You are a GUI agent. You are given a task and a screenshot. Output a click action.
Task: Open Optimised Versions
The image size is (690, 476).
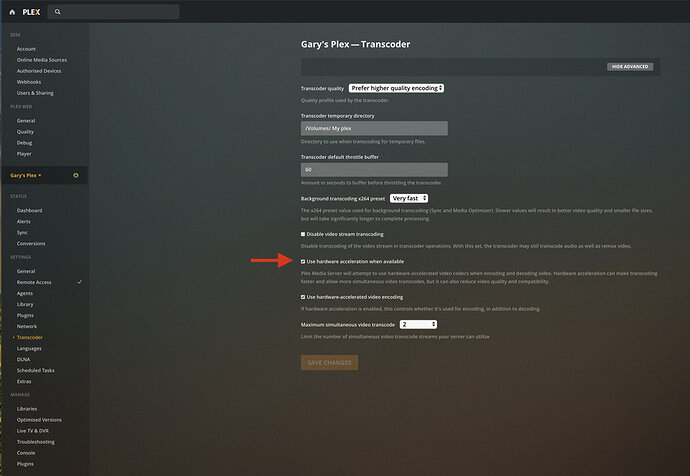click(39, 420)
